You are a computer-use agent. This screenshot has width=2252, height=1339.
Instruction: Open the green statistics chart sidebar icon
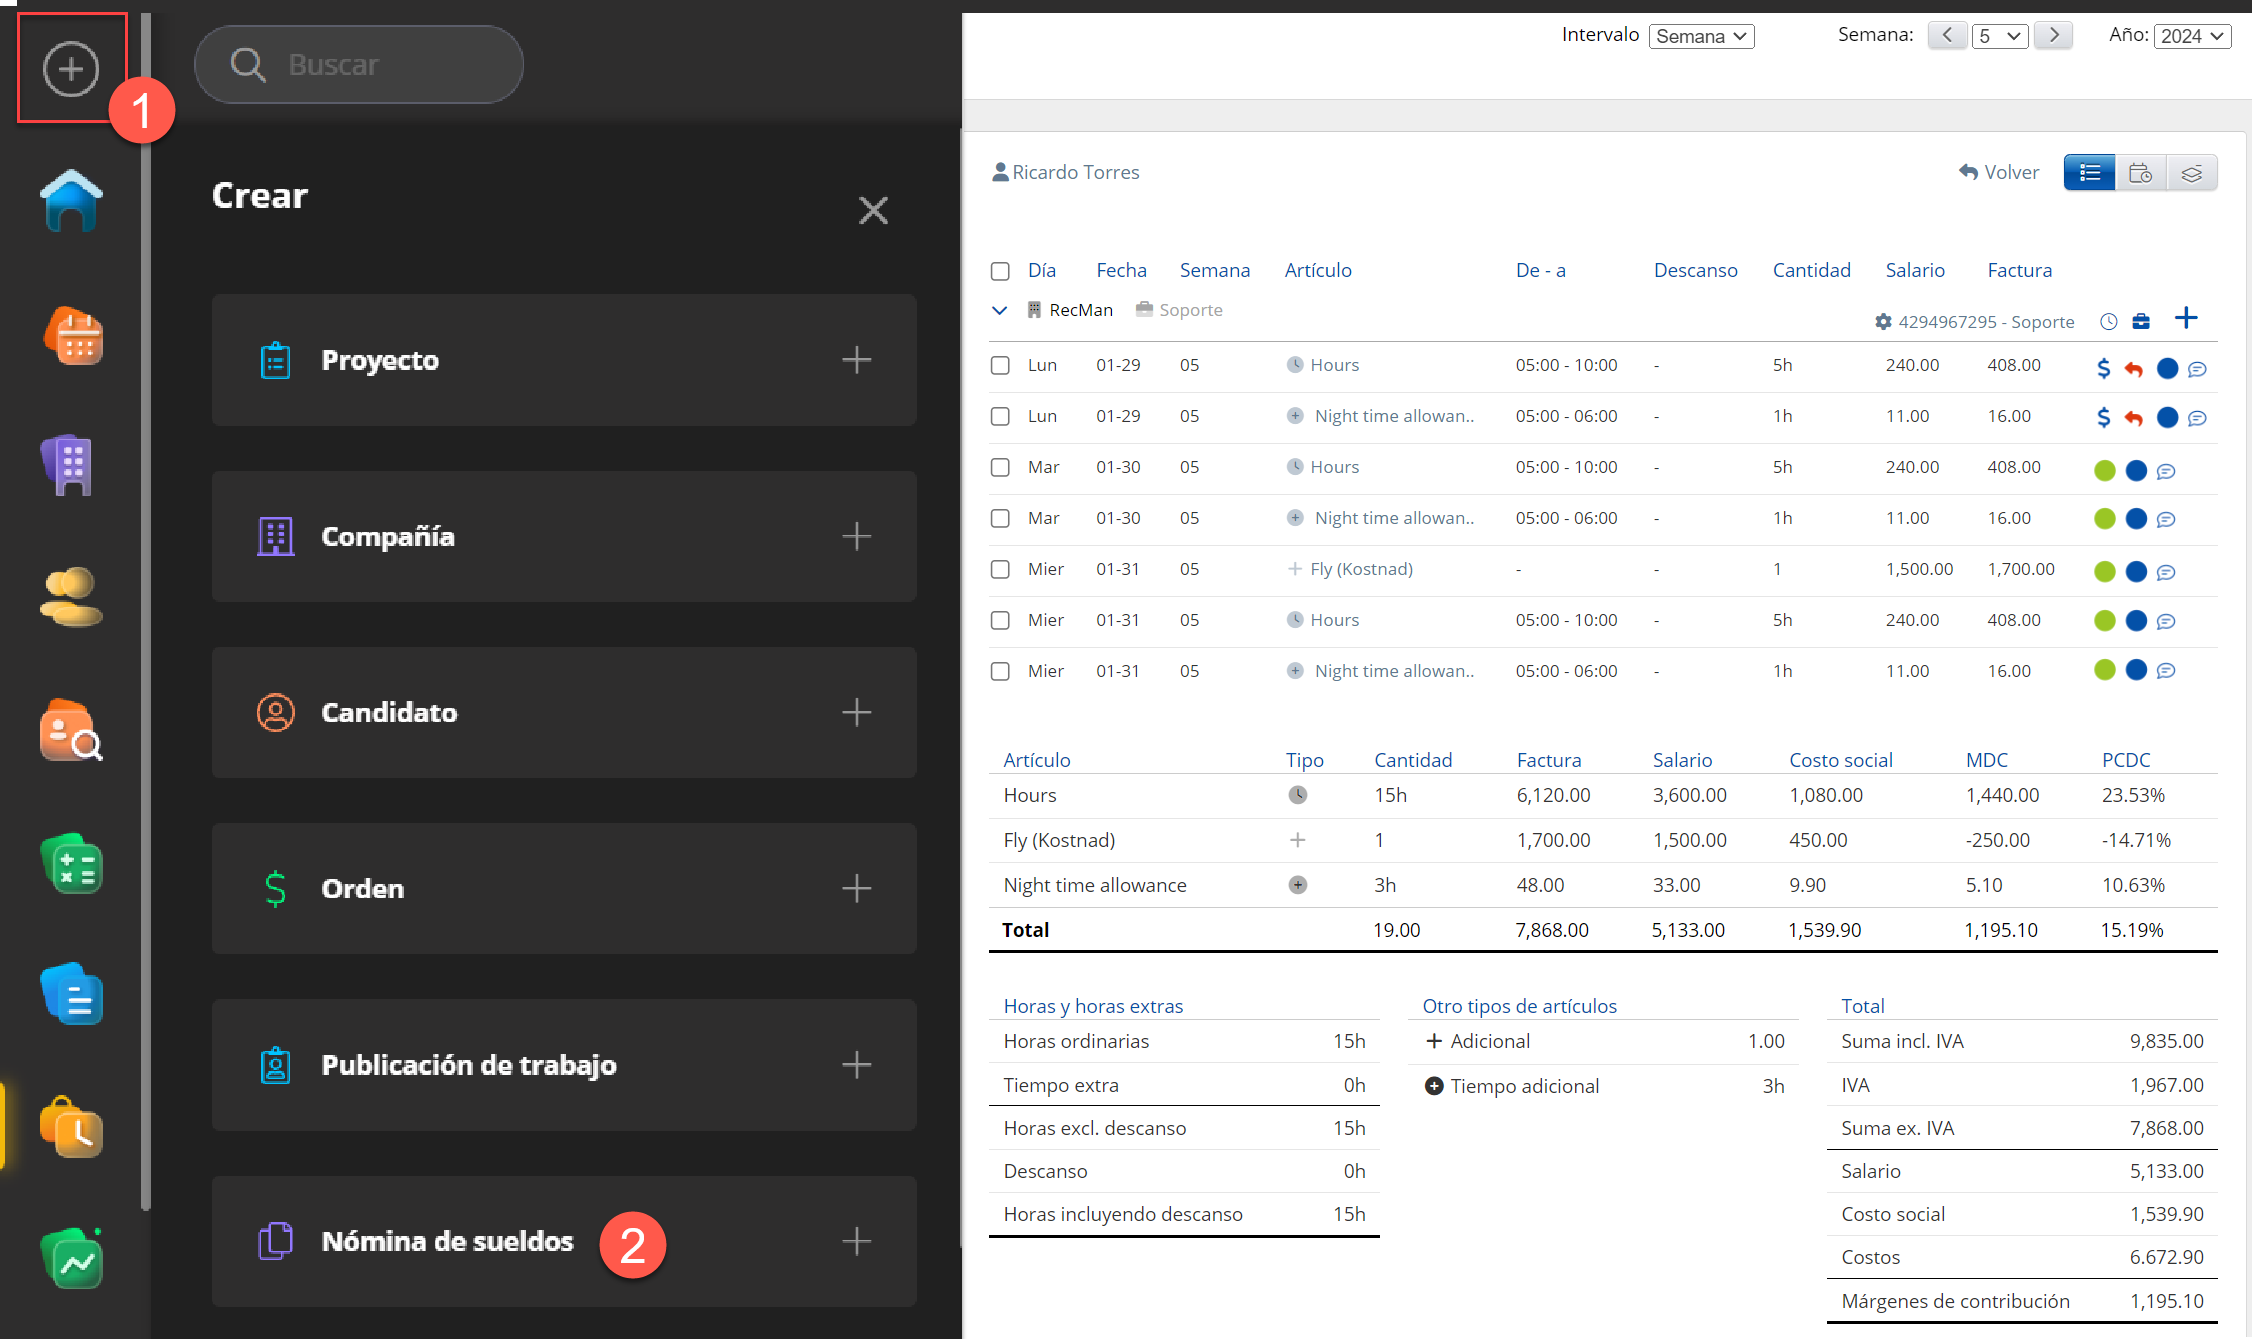pyautogui.click(x=73, y=1260)
